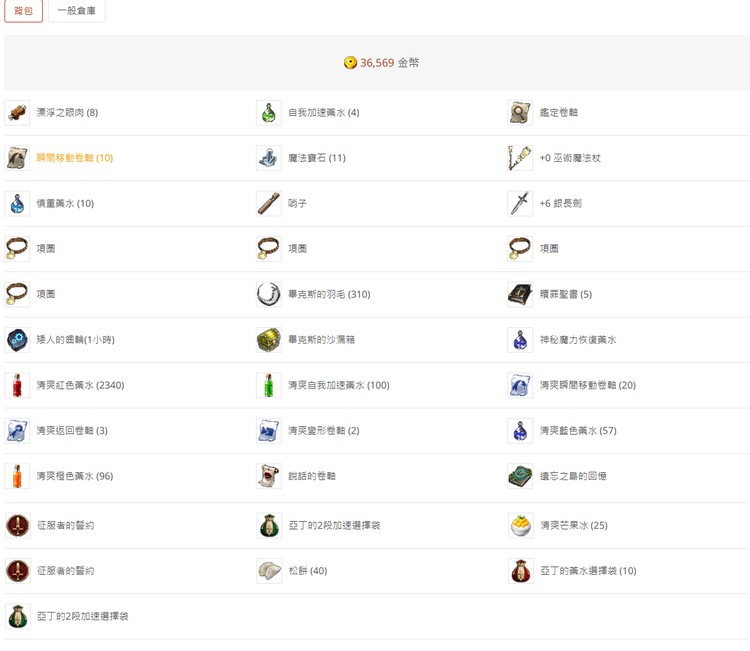Click the 漂浮之眼肉 meat icon
This screenshot has width=750, height=651.
point(17,113)
